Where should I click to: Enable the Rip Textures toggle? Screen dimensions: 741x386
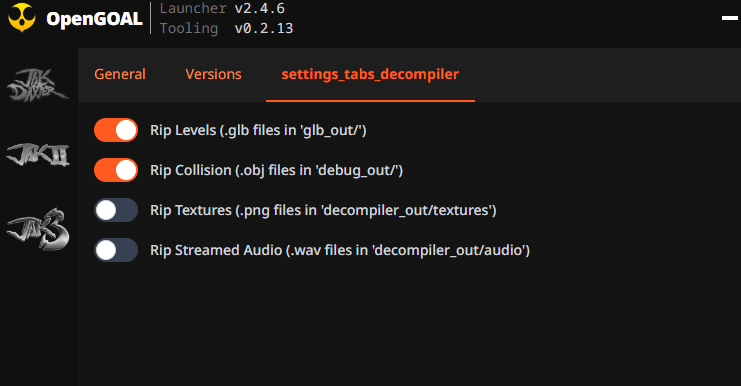(116, 210)
